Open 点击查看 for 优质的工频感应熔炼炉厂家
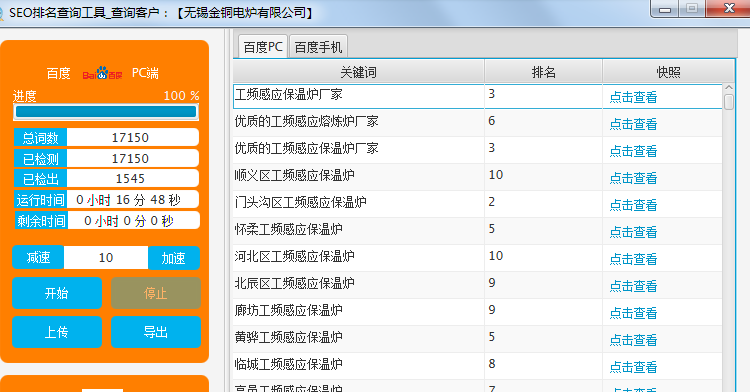Image resolution: width=750 pixels, height=392 pixels. [633, 124]
